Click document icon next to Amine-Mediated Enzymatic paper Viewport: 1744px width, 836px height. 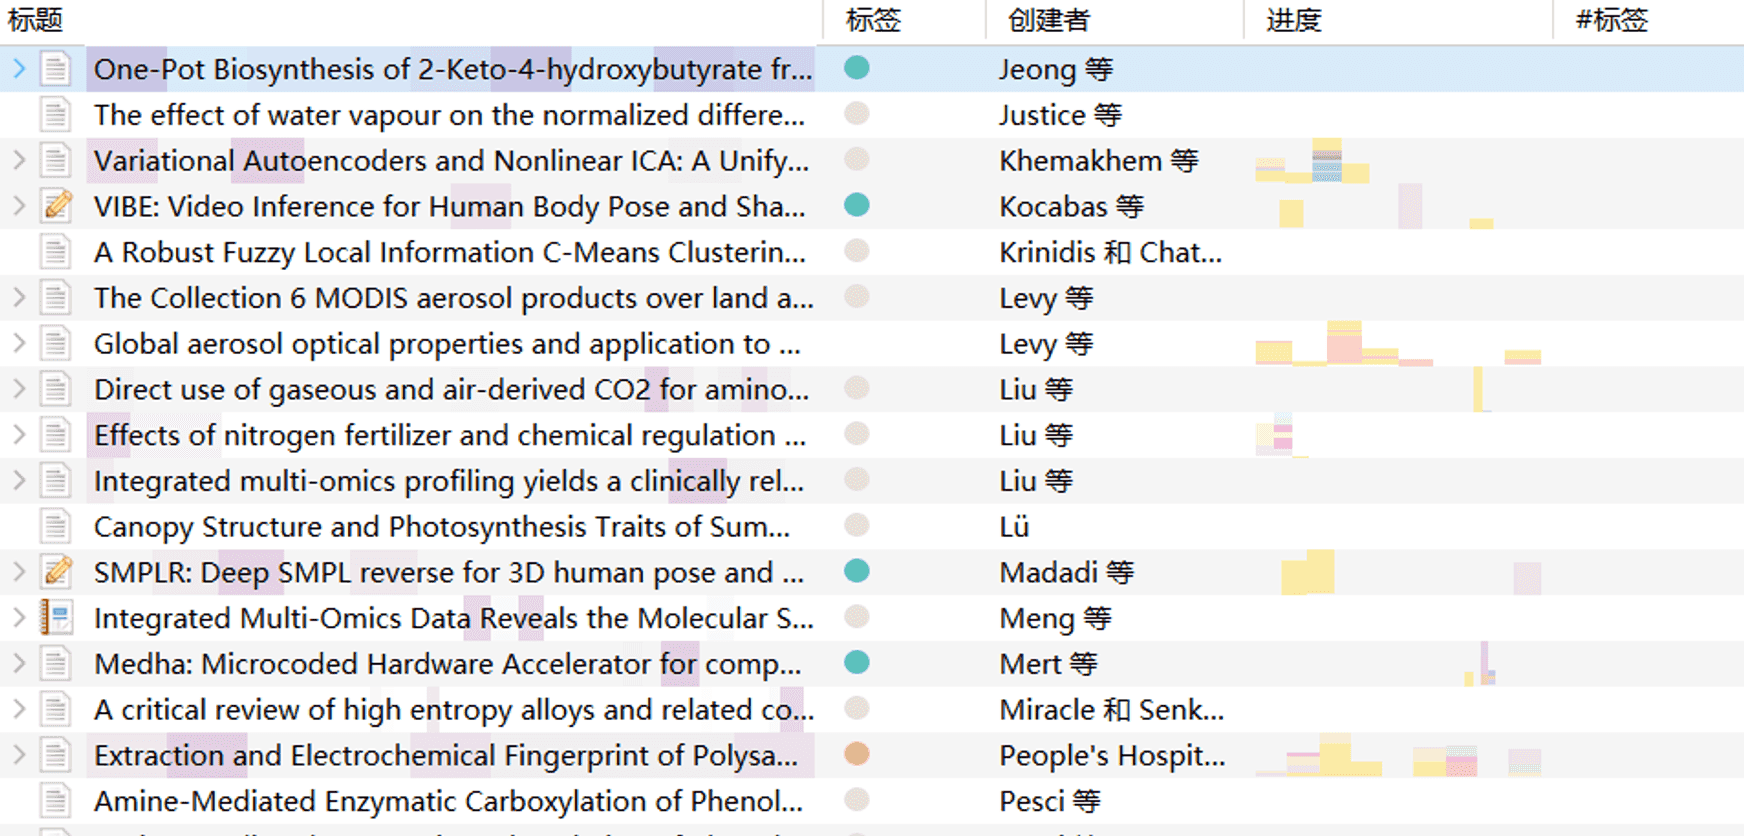click(x=56, y=801)
